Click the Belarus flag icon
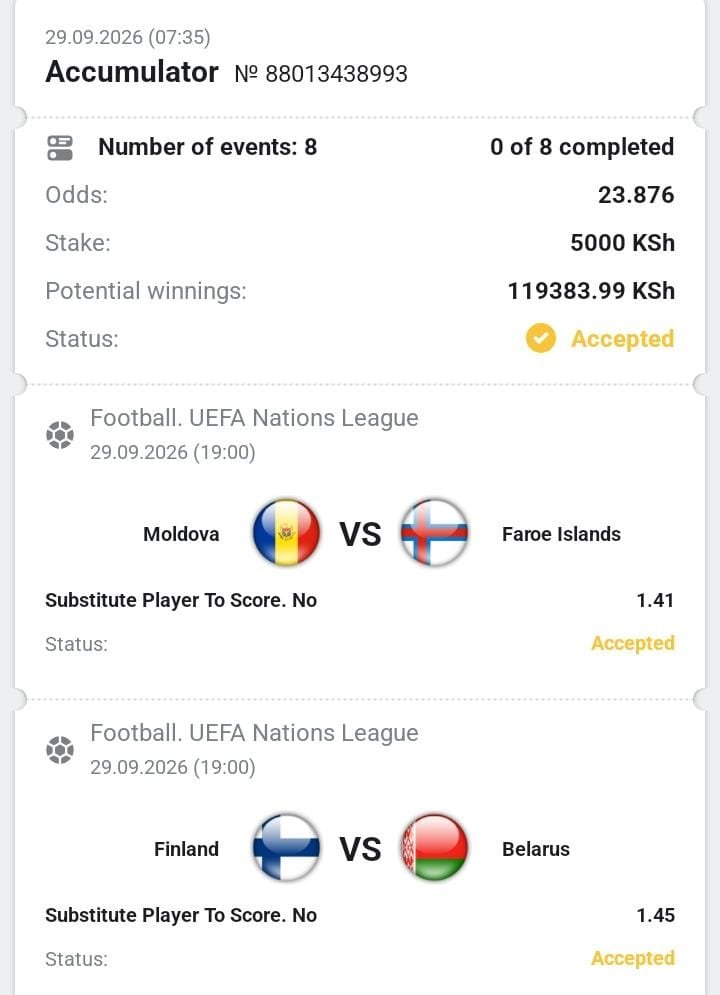The image size is (720, 995). pyautogui.click(x=435, y=847)
